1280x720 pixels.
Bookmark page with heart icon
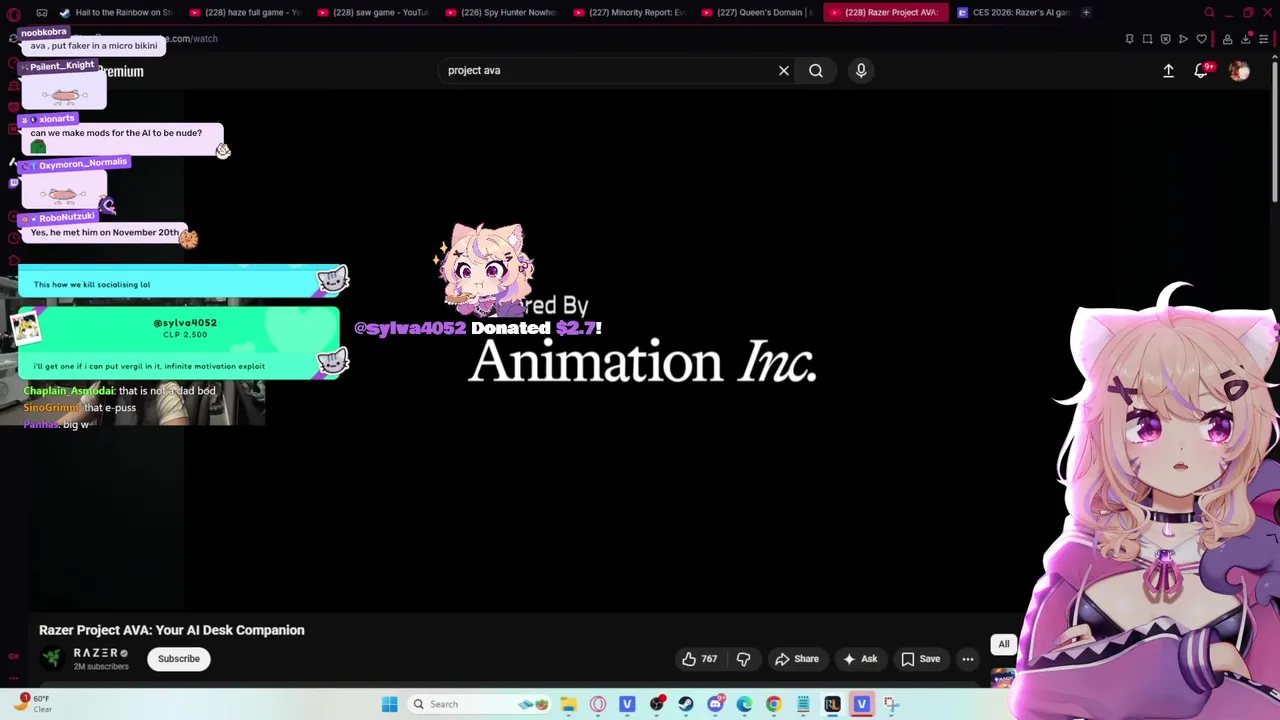[x=1201, y=39]
